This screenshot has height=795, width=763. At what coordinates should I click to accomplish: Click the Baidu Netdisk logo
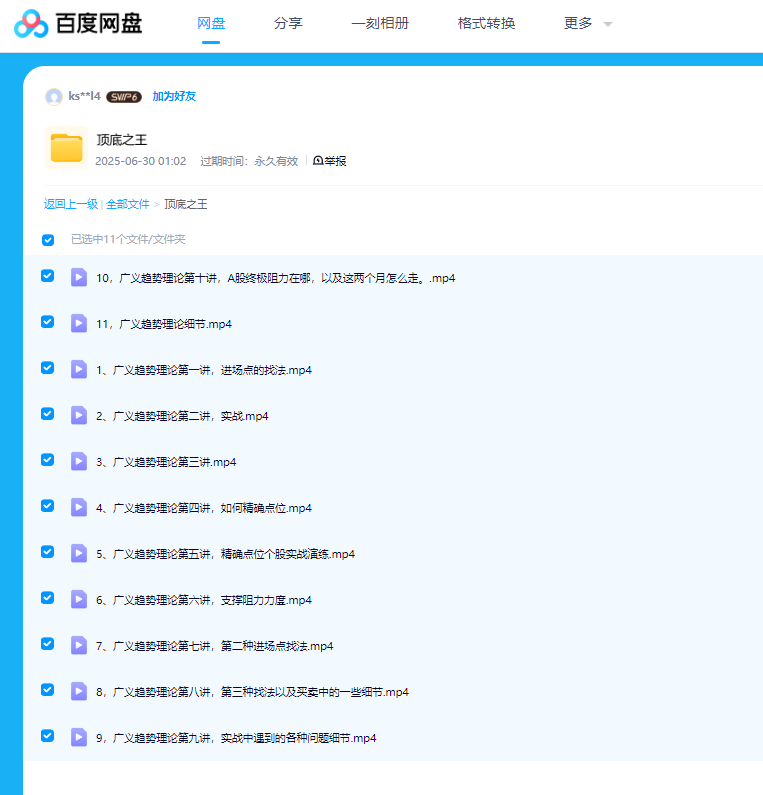pyautogui.click(x=78, y=24)
